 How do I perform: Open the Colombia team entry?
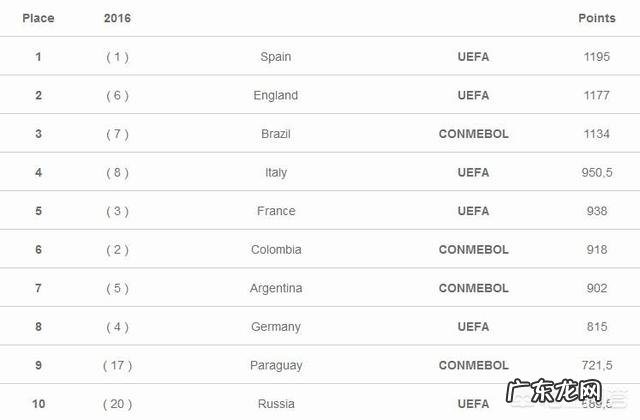coord(275,250)
